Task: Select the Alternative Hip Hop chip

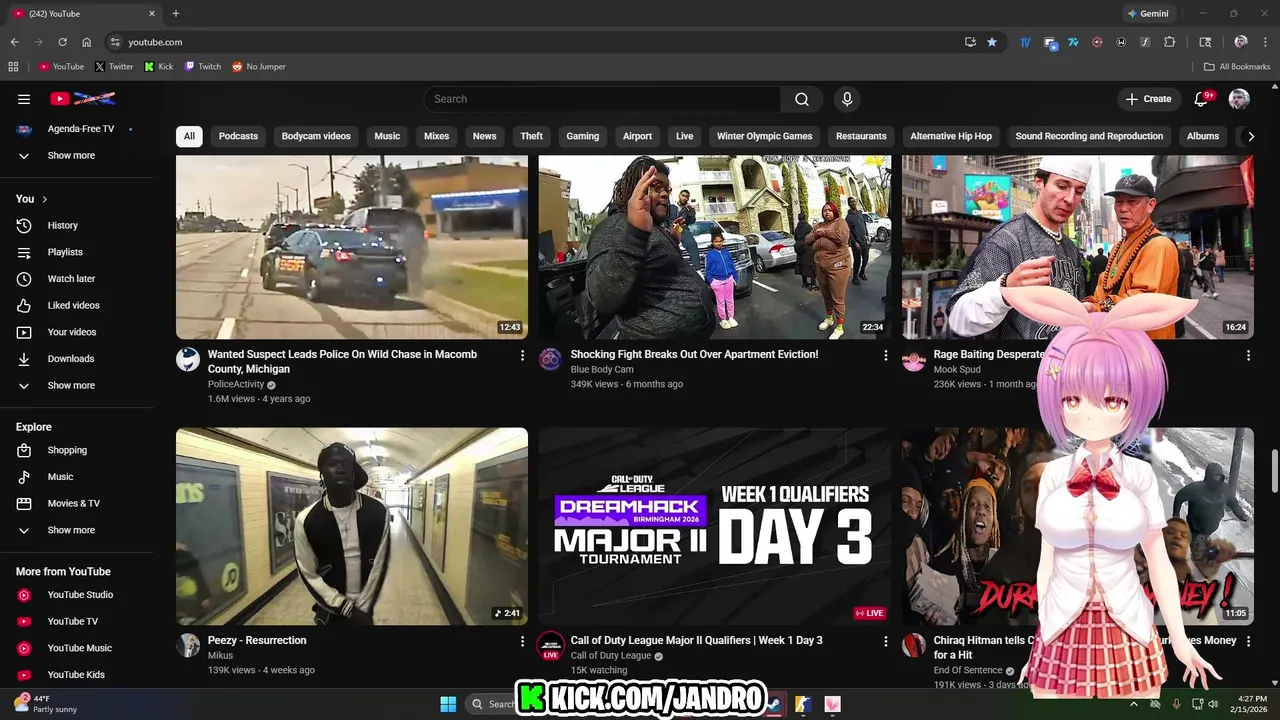Action: [951, 136]
